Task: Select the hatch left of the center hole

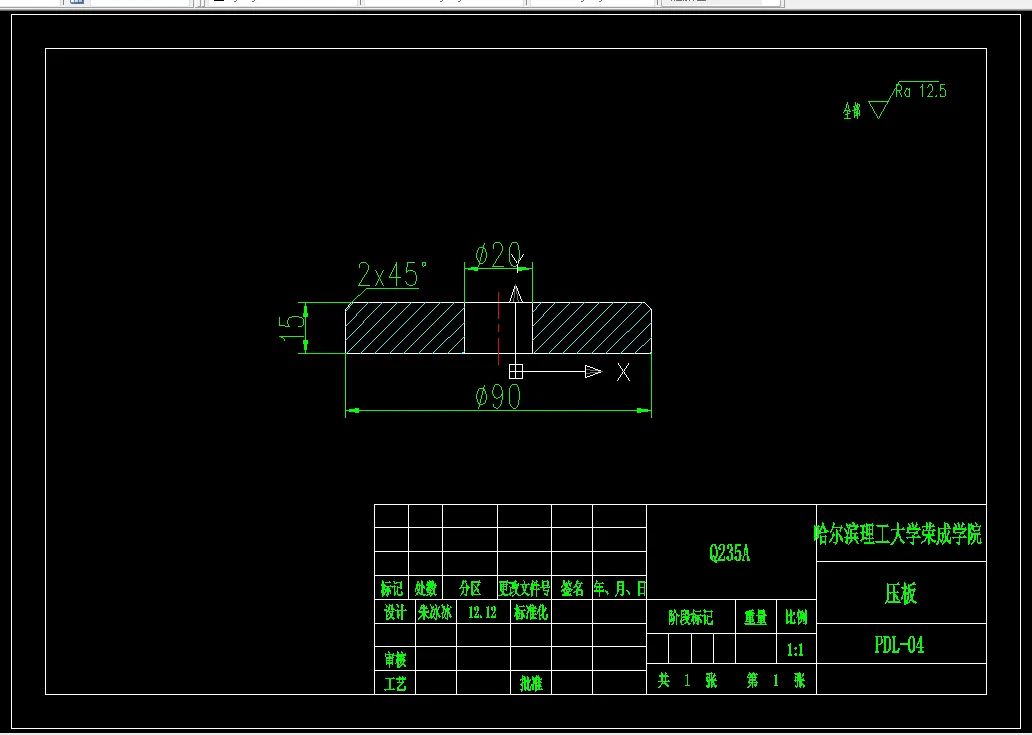Action: [405, 328]
